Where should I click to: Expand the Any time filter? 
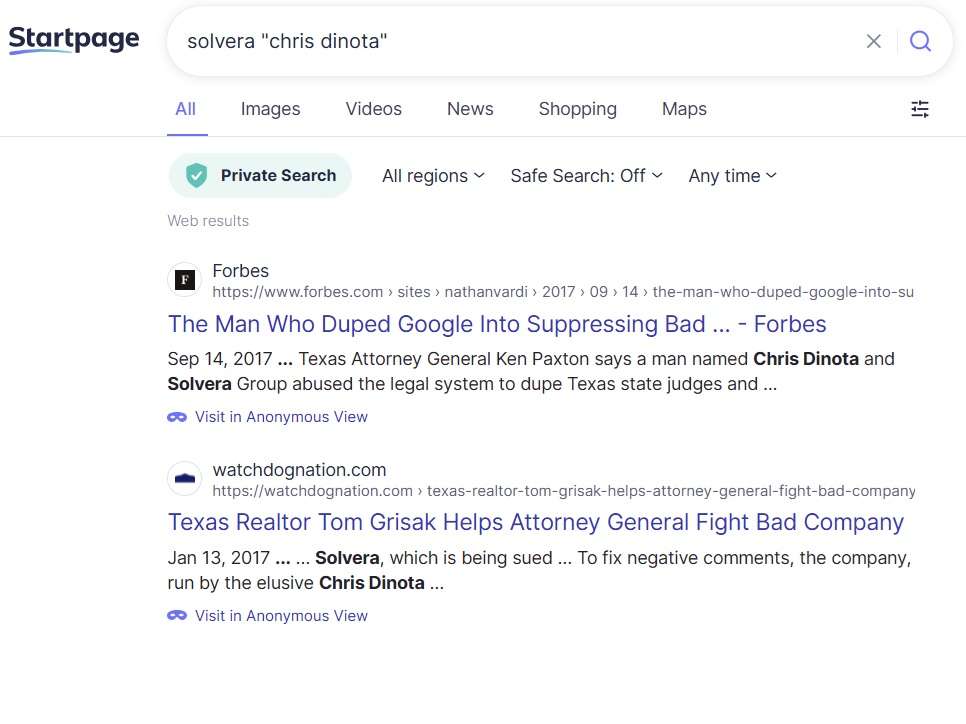point(733,176)
